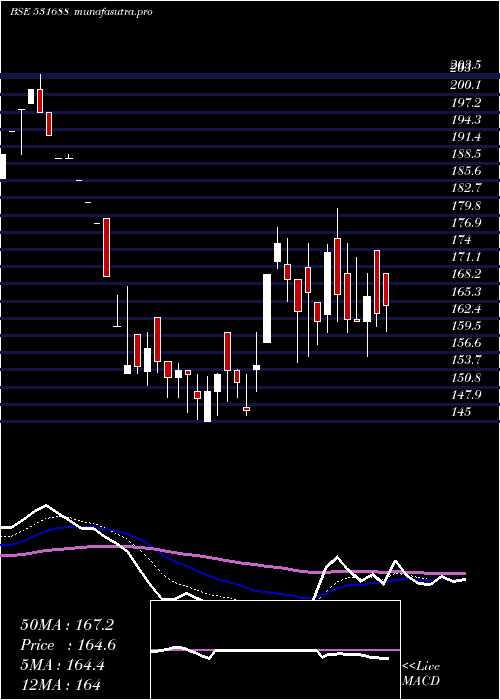Click the 174 price axis label
This screenshot has width=500, height=700.
461,240
